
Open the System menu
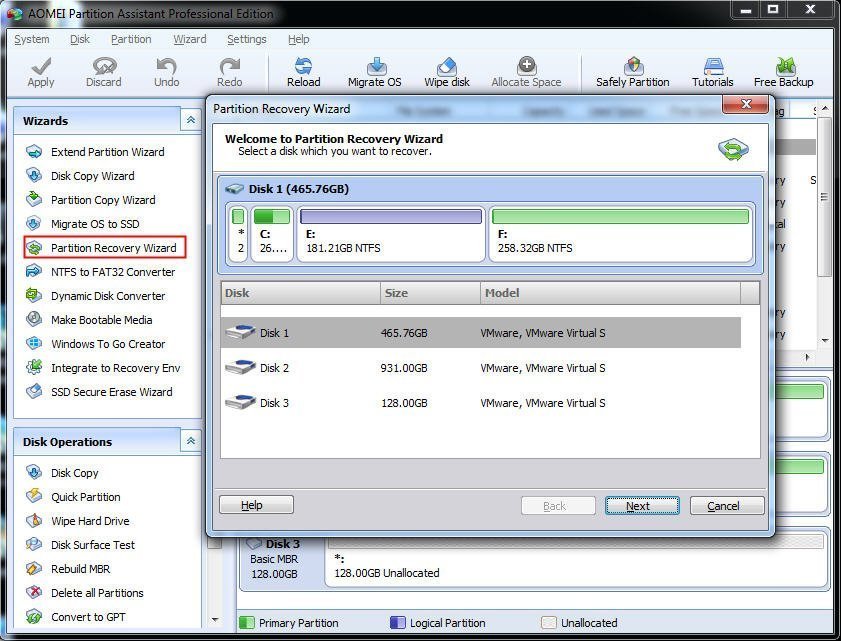click(x=32, y=39)
